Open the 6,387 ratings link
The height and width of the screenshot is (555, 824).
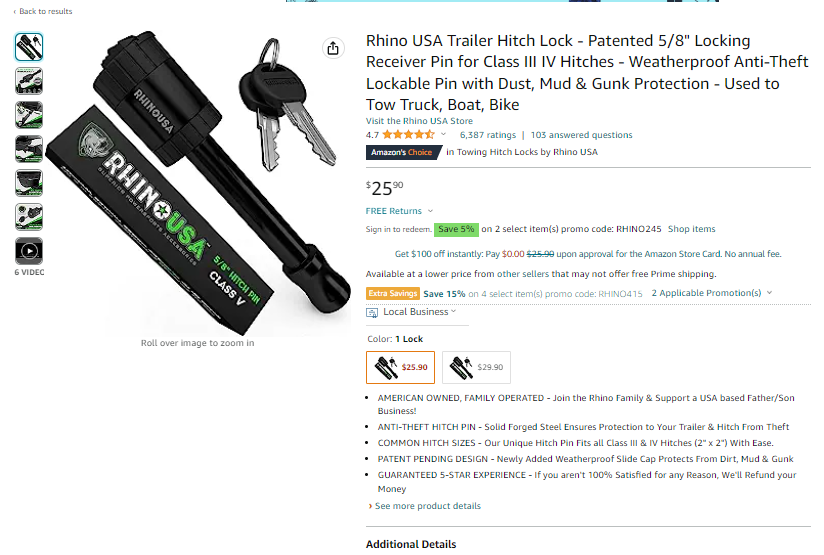[x=488, y=135]
